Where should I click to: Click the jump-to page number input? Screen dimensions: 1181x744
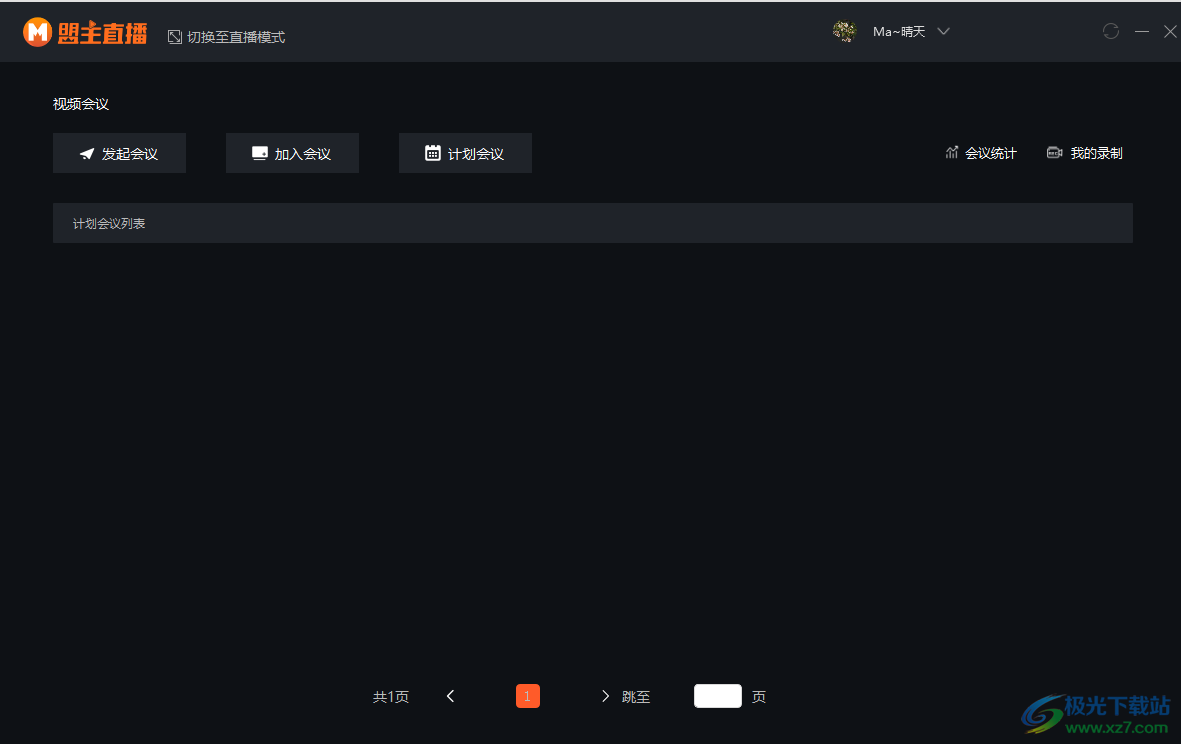coord(718,696)
